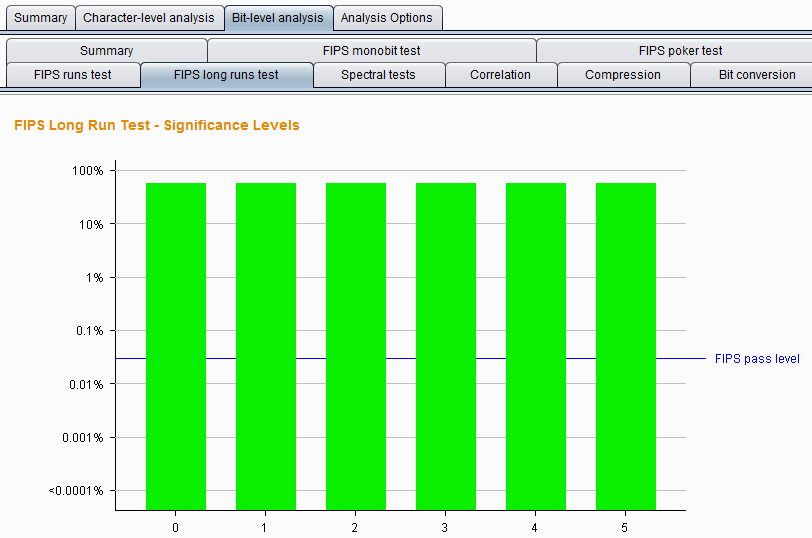Select the Bit-level analysis tab

pos(277,18)
